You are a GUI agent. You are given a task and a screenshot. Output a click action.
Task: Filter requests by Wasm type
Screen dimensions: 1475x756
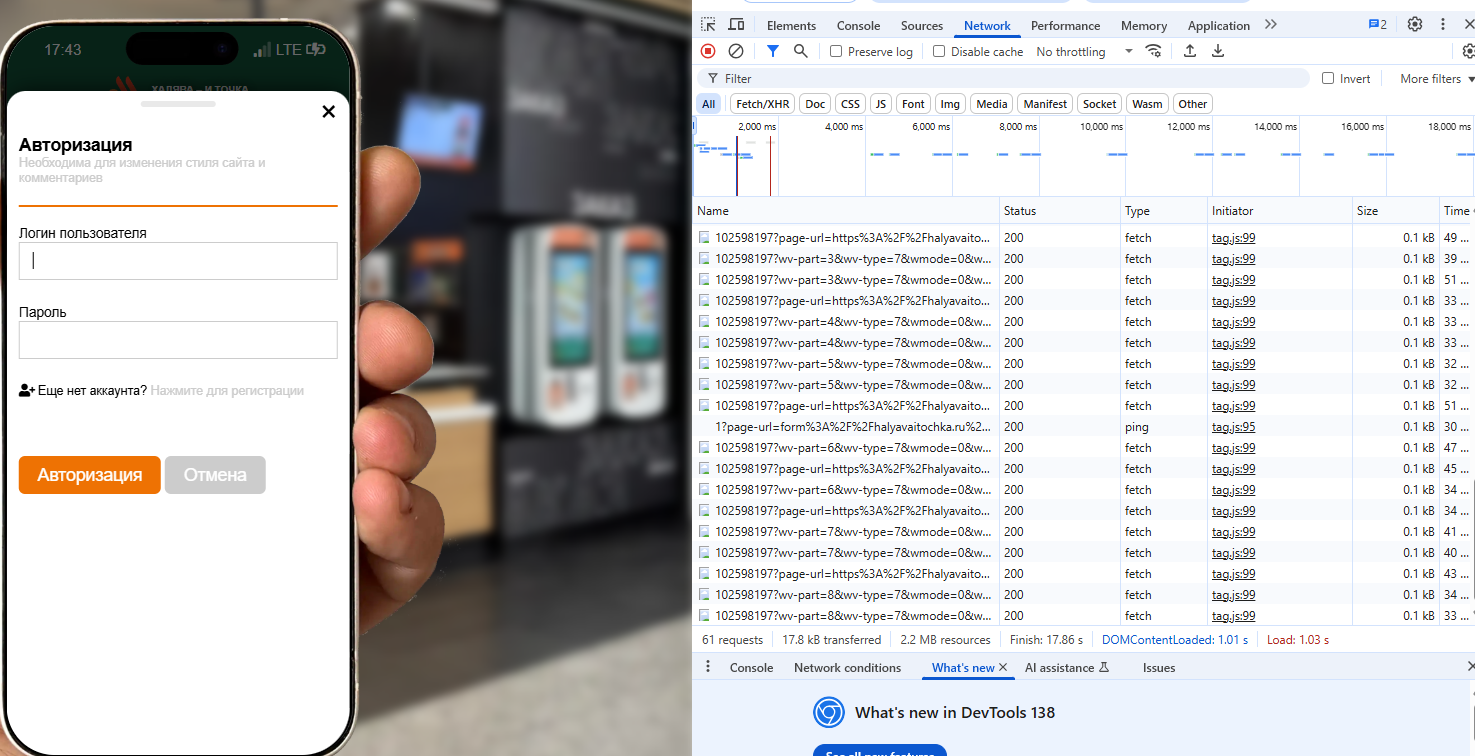coord(1148,104)
